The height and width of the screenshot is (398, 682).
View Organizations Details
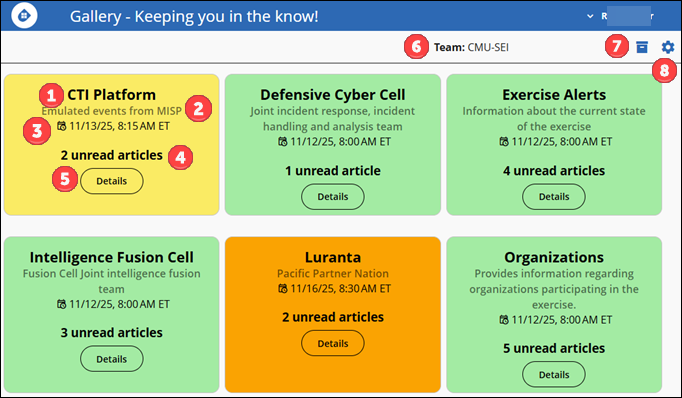pos(554,375)
